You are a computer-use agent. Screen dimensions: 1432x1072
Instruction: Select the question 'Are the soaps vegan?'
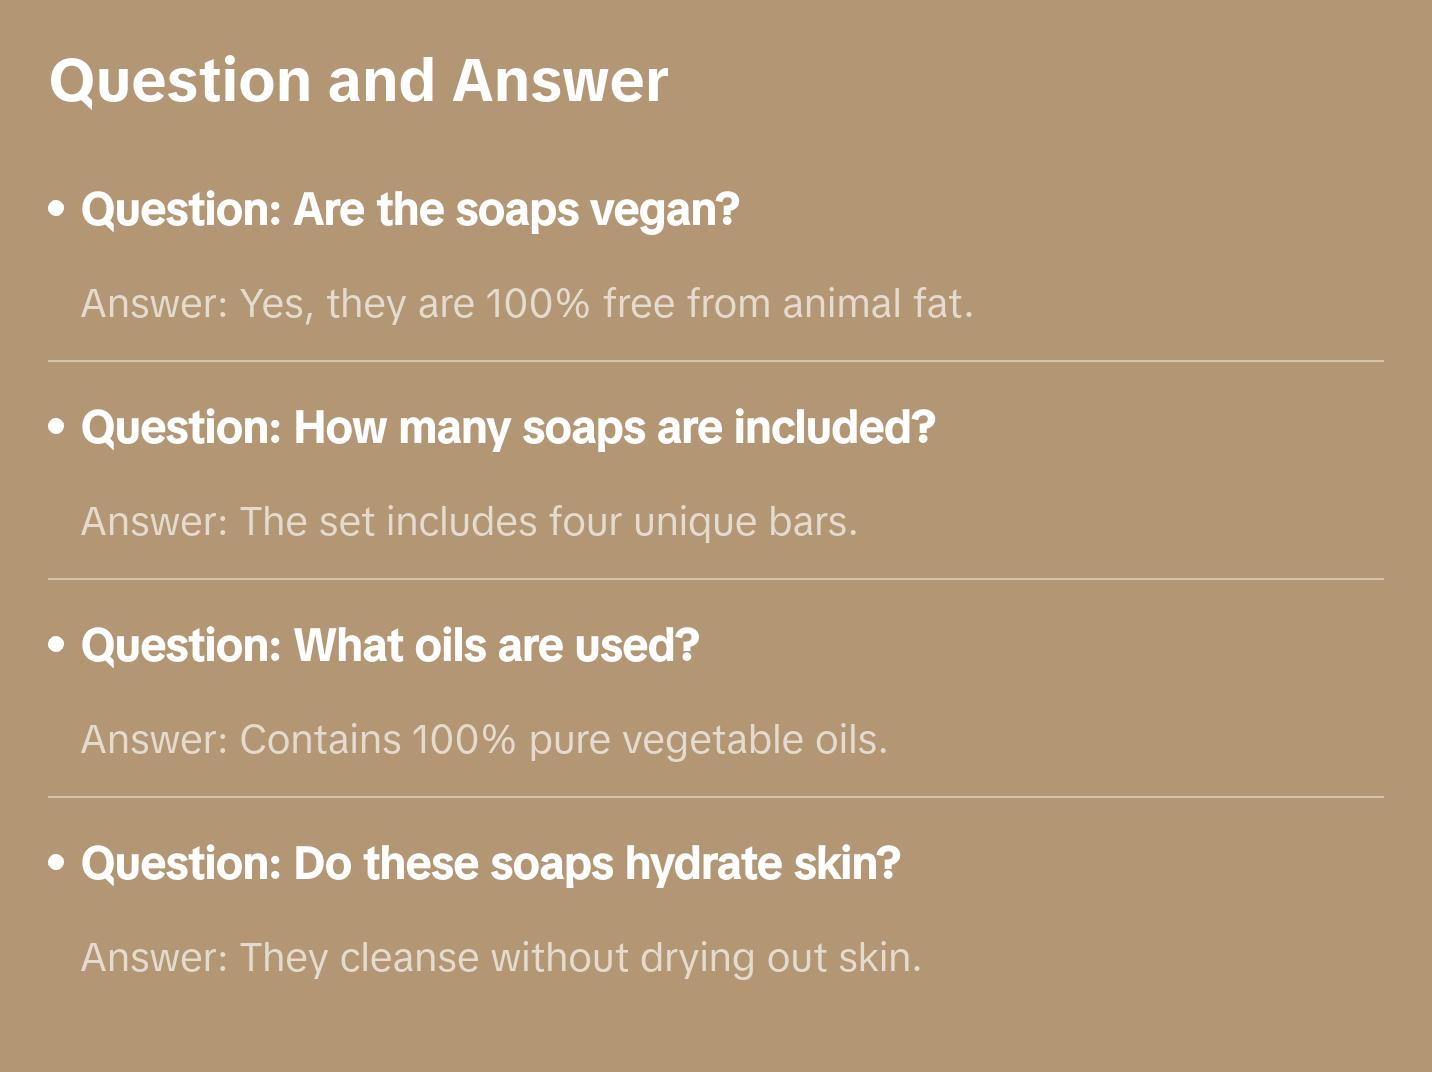[410, 210]
